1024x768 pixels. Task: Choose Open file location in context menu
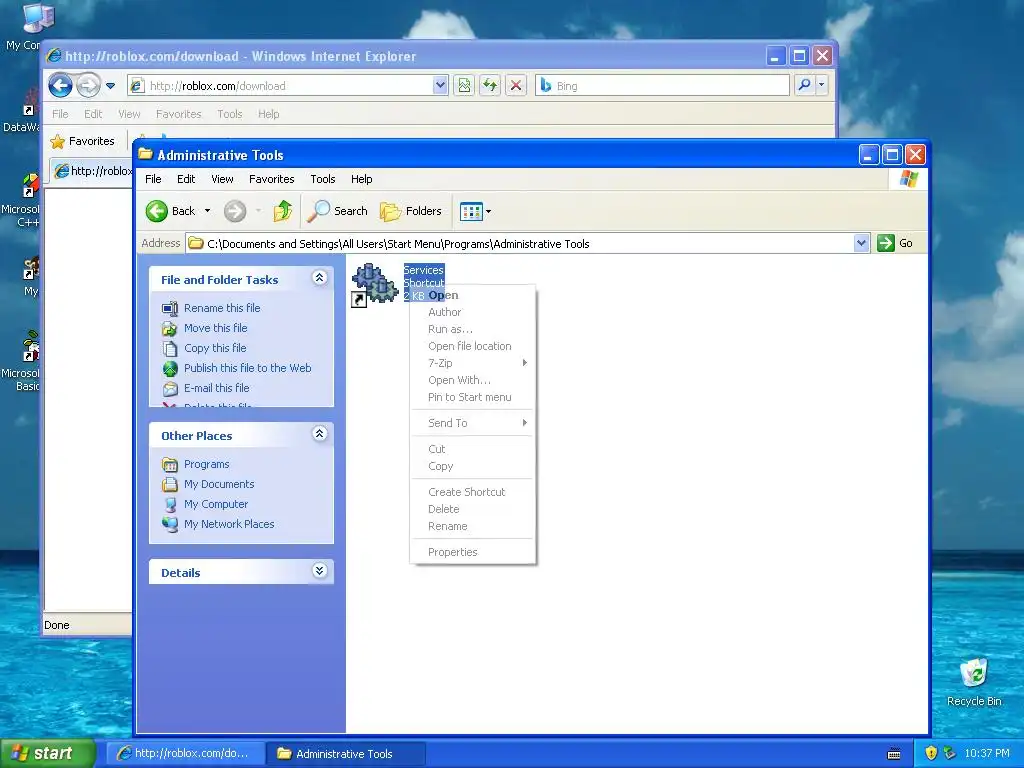(472, 346)
